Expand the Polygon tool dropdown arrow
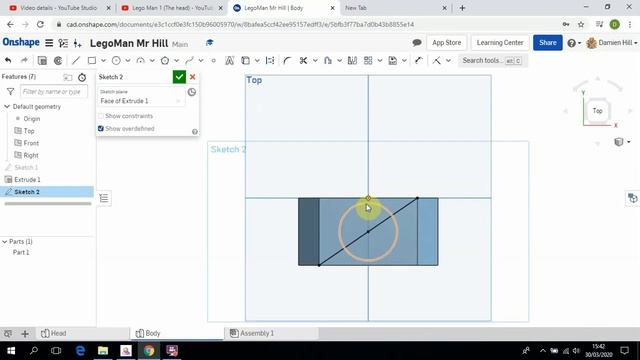Viewport: 640px width, 360px height. (176, 60)
